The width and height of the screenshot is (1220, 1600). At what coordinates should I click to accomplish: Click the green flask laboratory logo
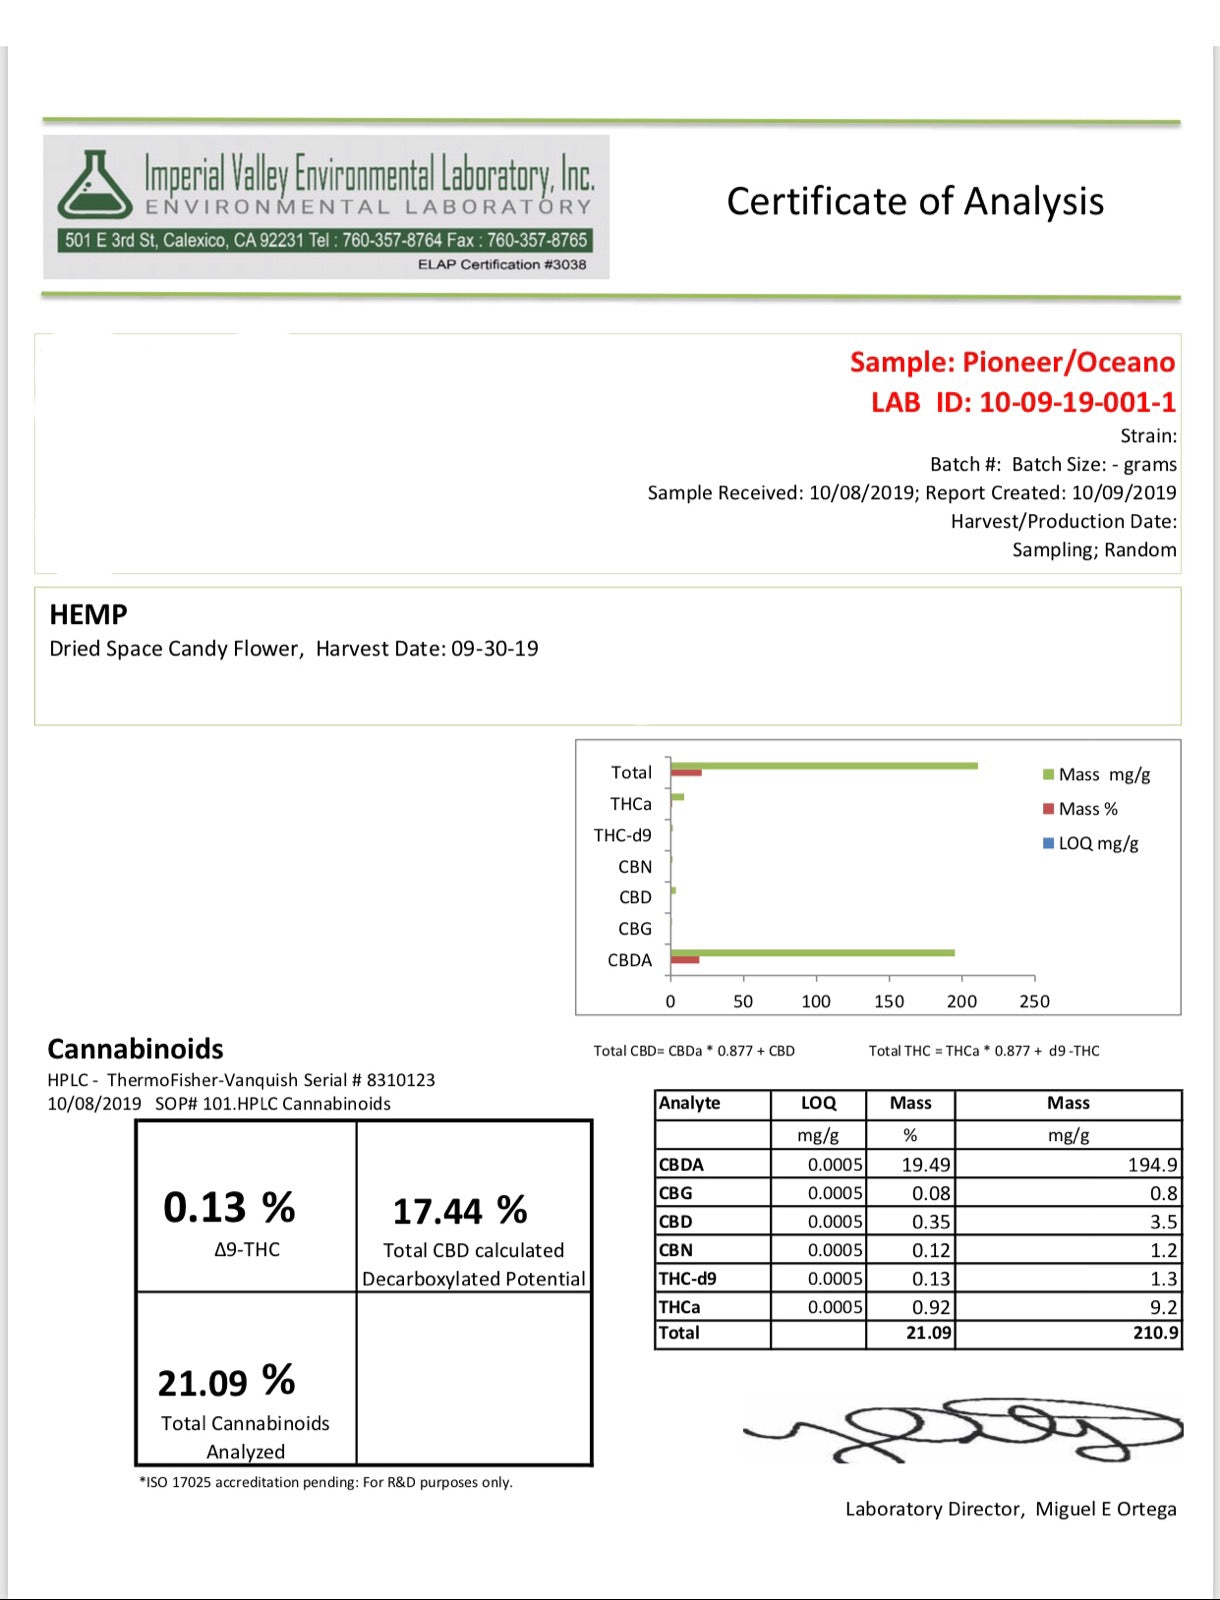95,186
